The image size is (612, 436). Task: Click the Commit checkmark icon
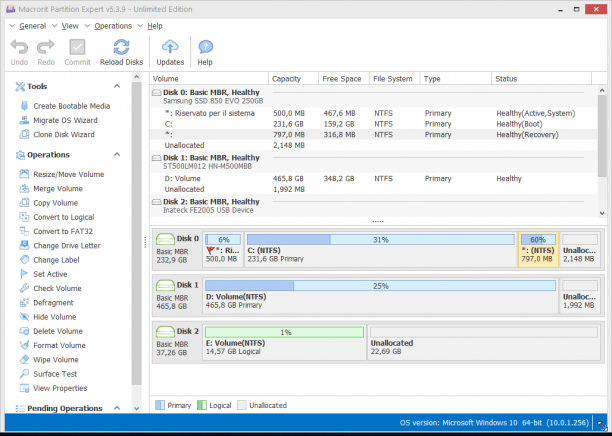77,47
